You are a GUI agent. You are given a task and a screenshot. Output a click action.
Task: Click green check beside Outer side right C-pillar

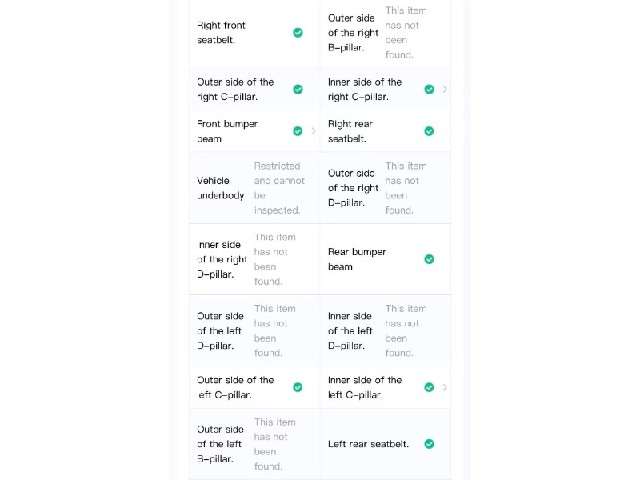point(298,89)
